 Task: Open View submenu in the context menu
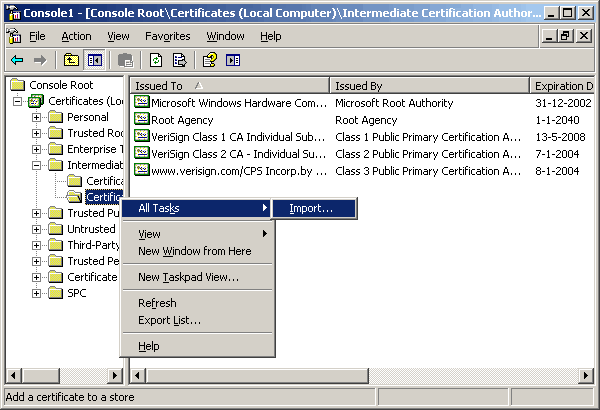[197, 234]
